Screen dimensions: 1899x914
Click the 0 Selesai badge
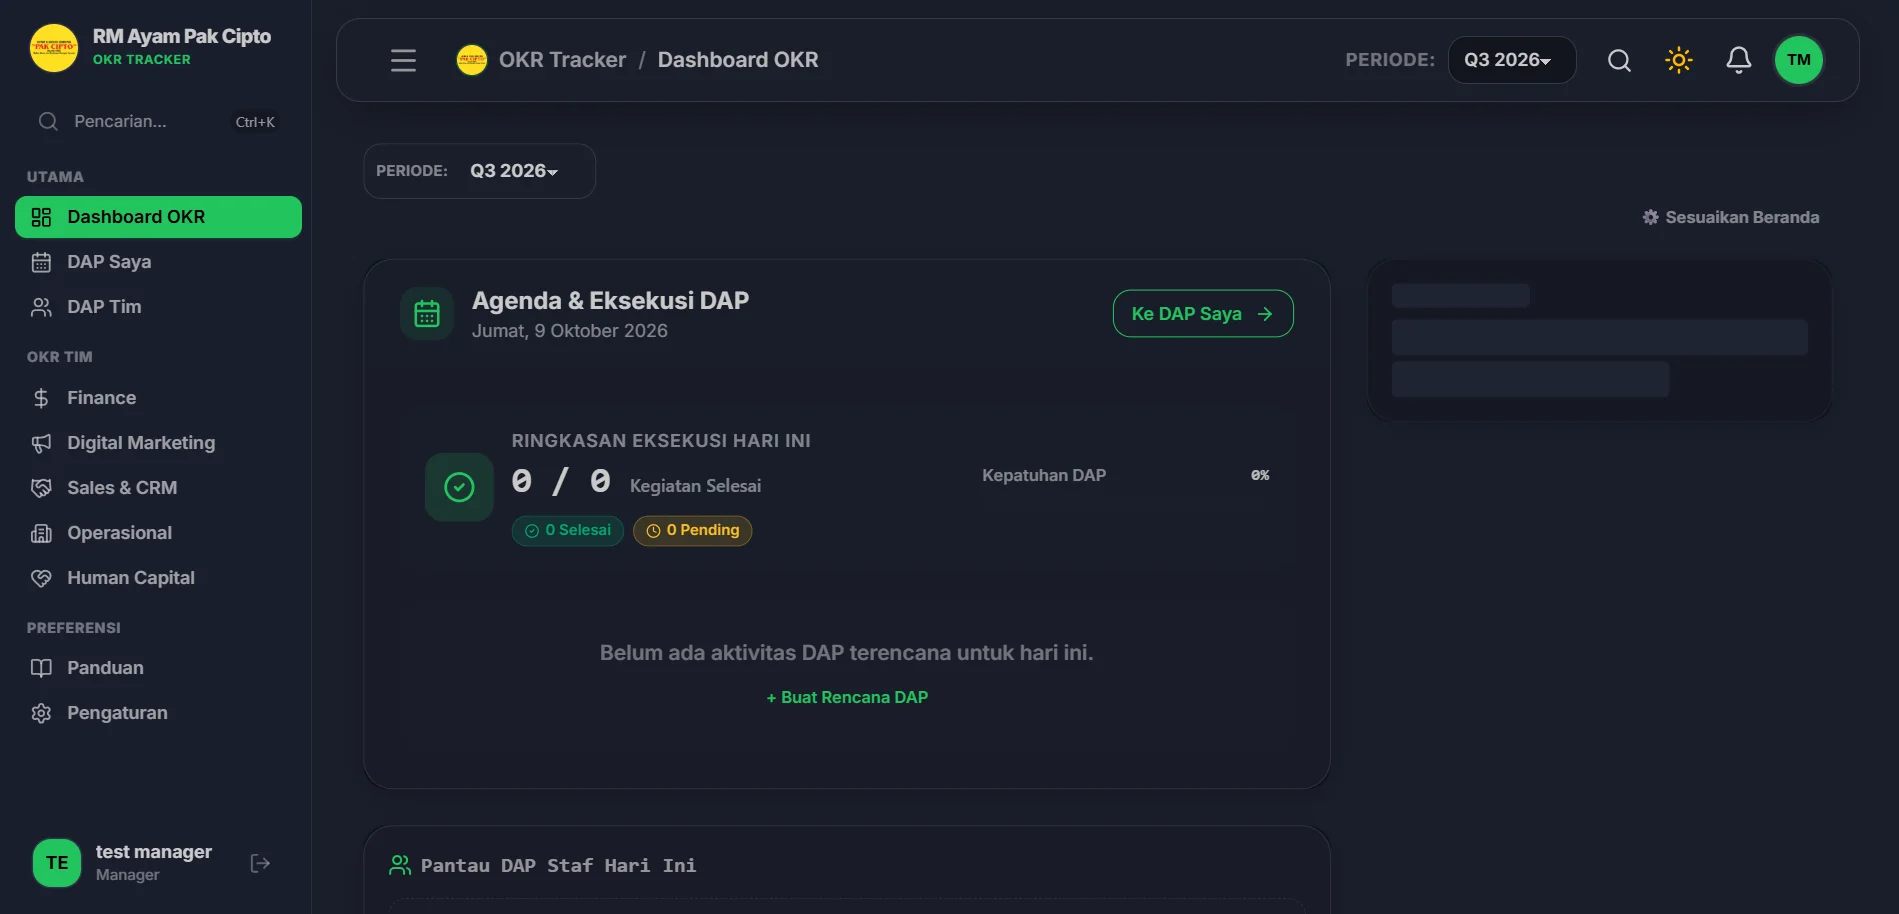click(568, 531)
